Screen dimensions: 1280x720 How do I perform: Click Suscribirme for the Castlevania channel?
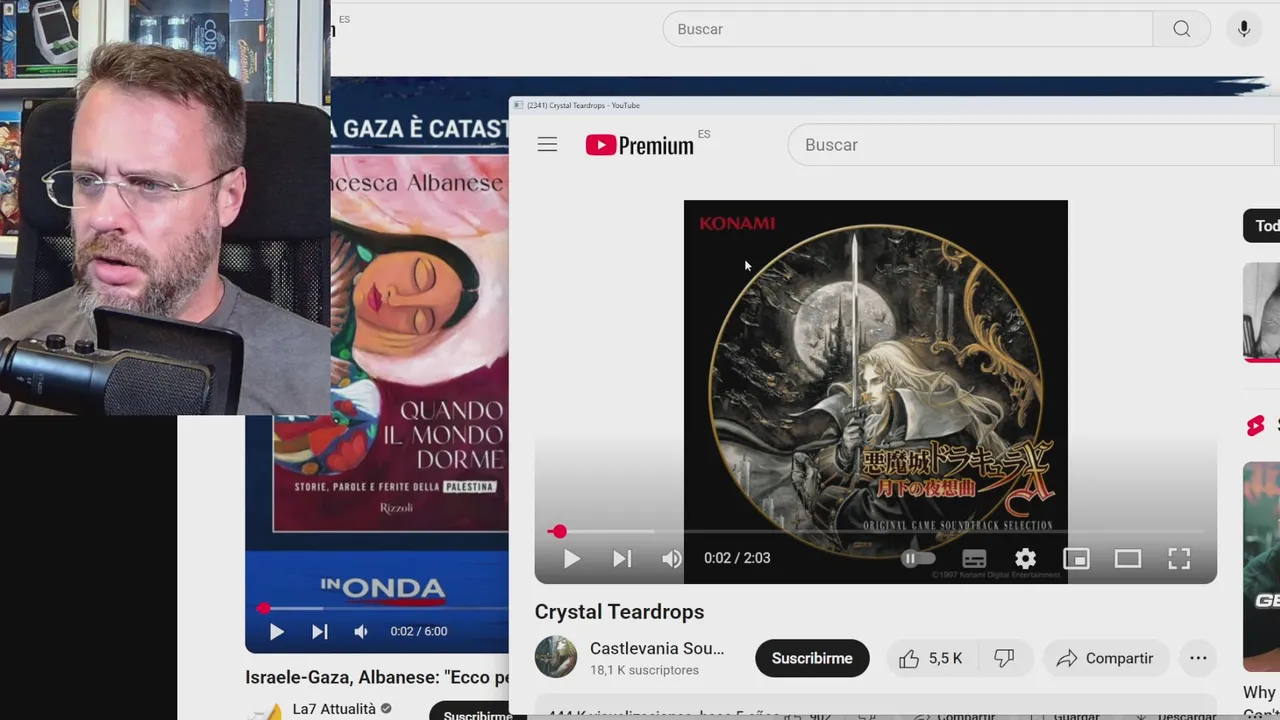[812, 658]
